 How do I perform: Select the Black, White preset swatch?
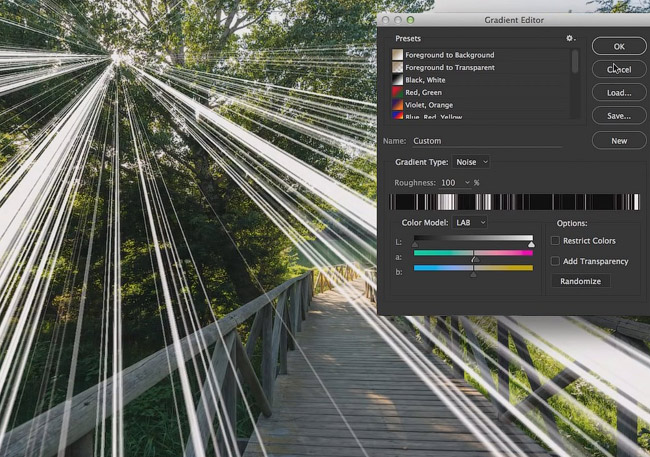point(398,80)
